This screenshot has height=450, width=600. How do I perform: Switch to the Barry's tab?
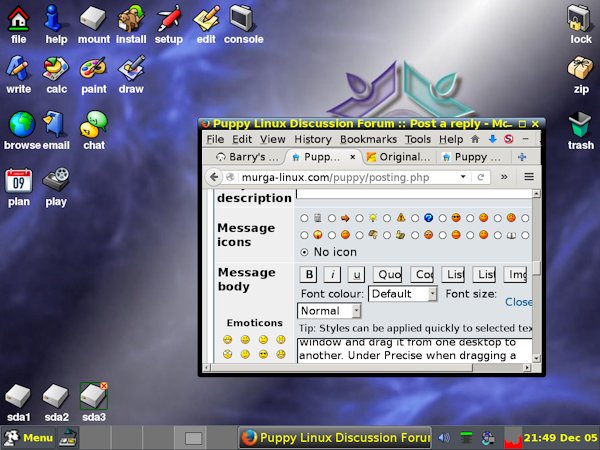pos(247,157)
